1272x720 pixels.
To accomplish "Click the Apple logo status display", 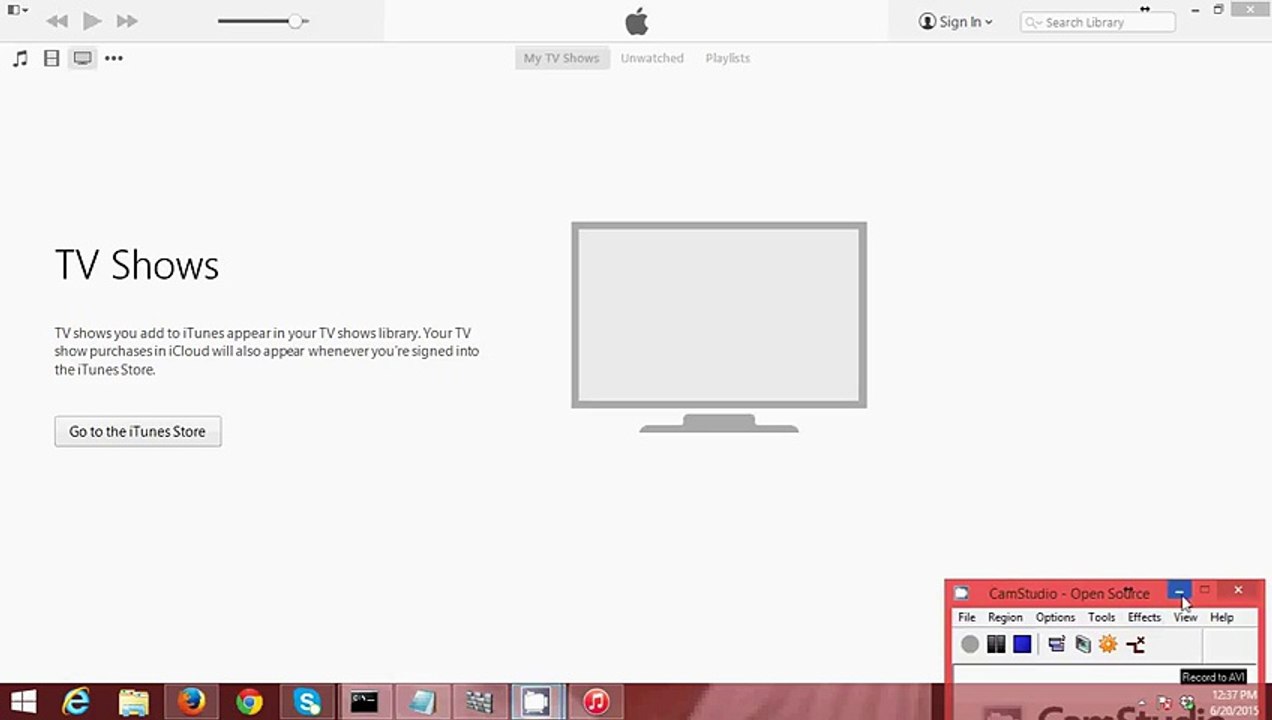I will [636, 21].
